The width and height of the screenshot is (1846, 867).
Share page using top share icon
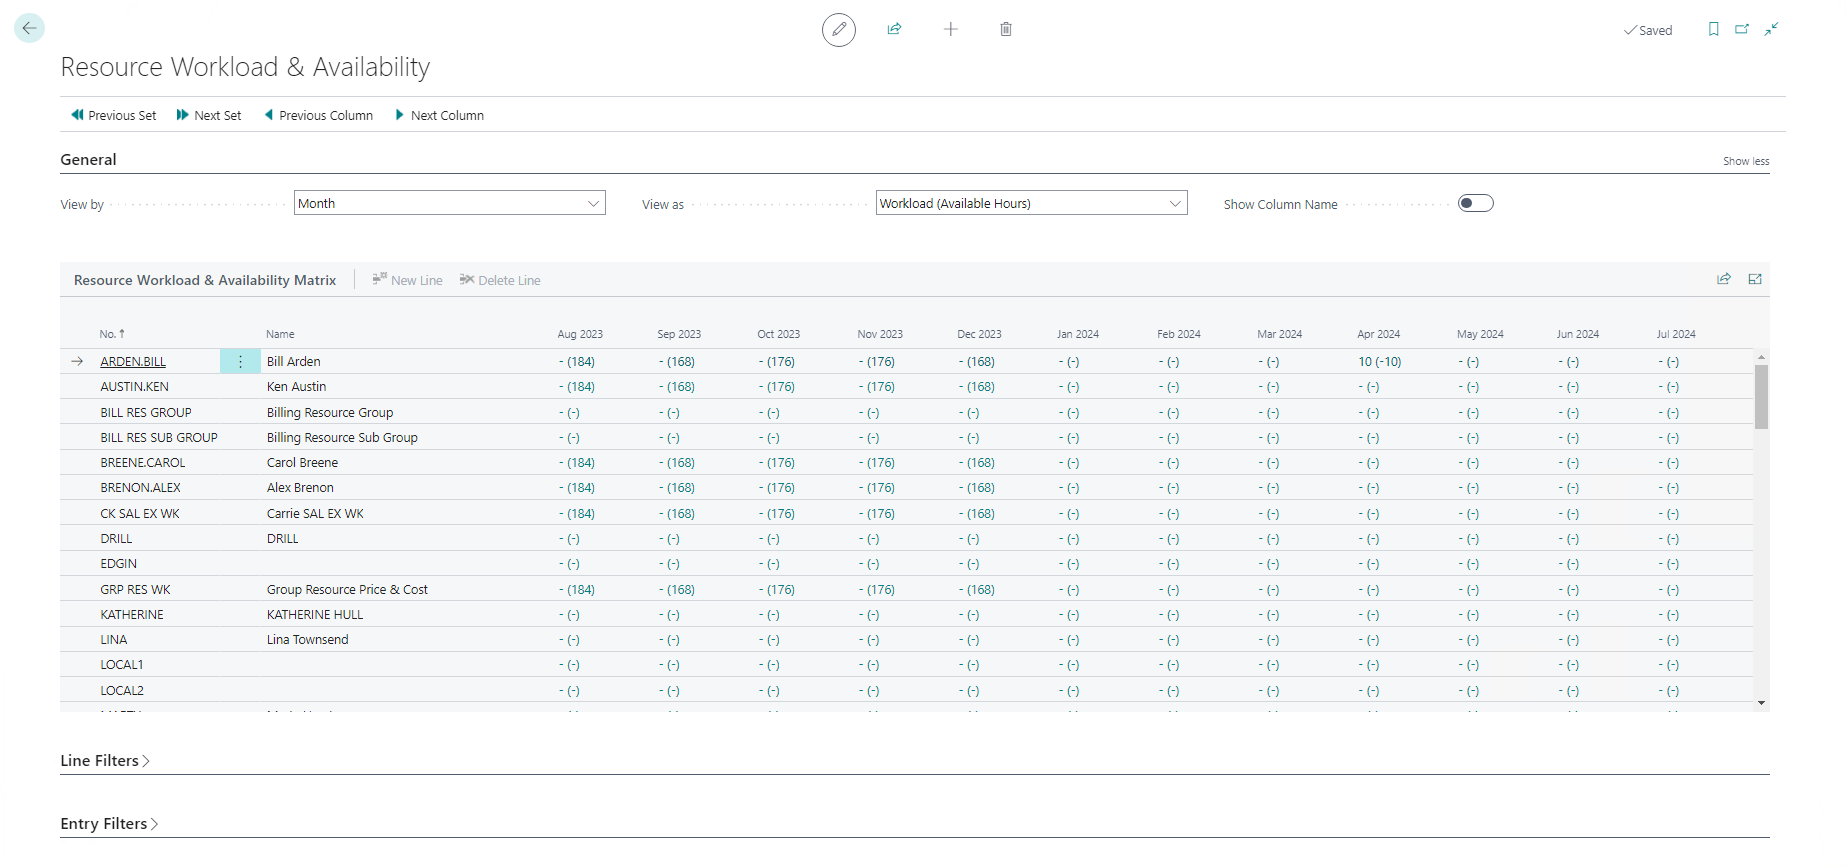[895, 29]
